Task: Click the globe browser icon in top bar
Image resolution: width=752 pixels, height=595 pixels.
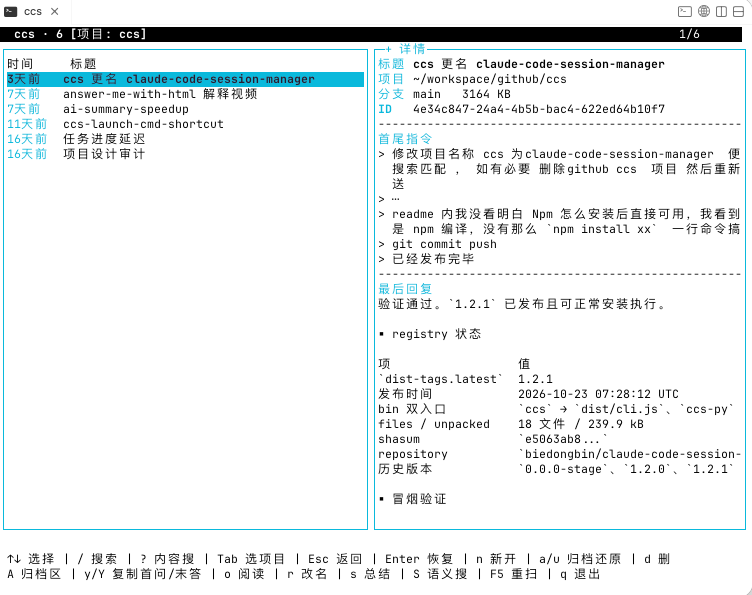Action: click(x=704, y=11)
